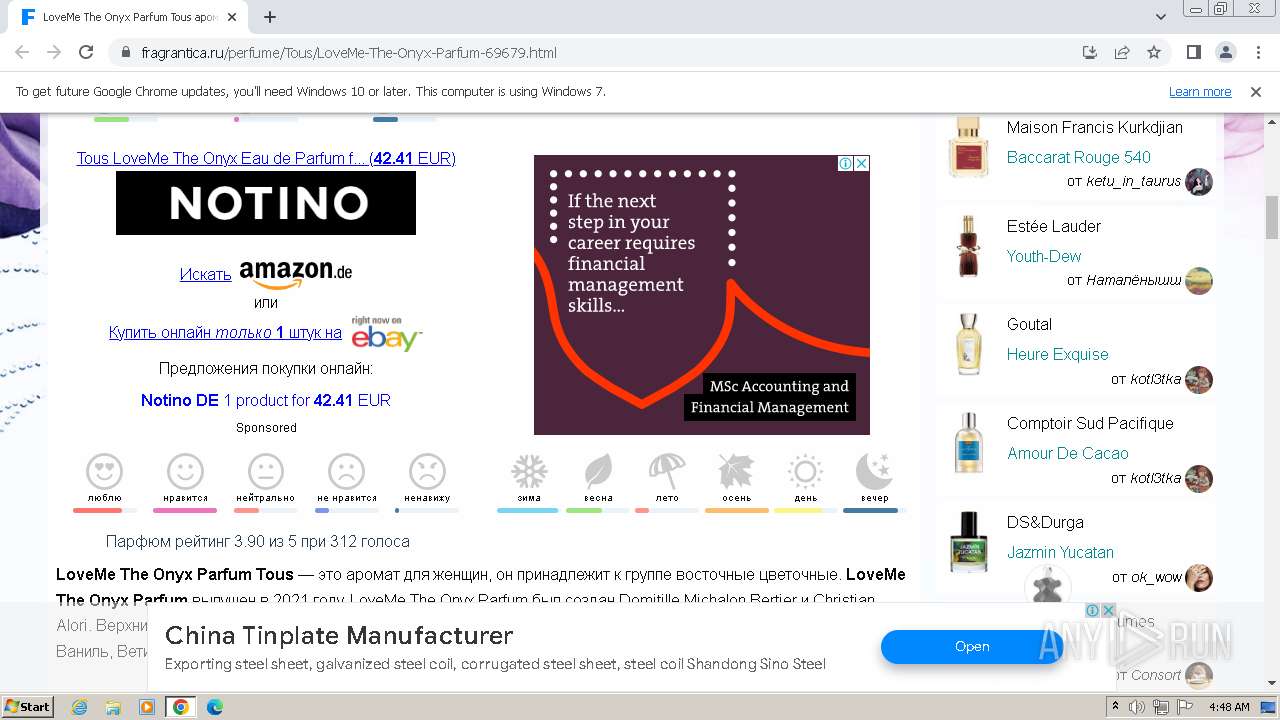1280x720 pixels.
Task: Click the Amour De Cacao bottle thumbnail
Action: 968,444
